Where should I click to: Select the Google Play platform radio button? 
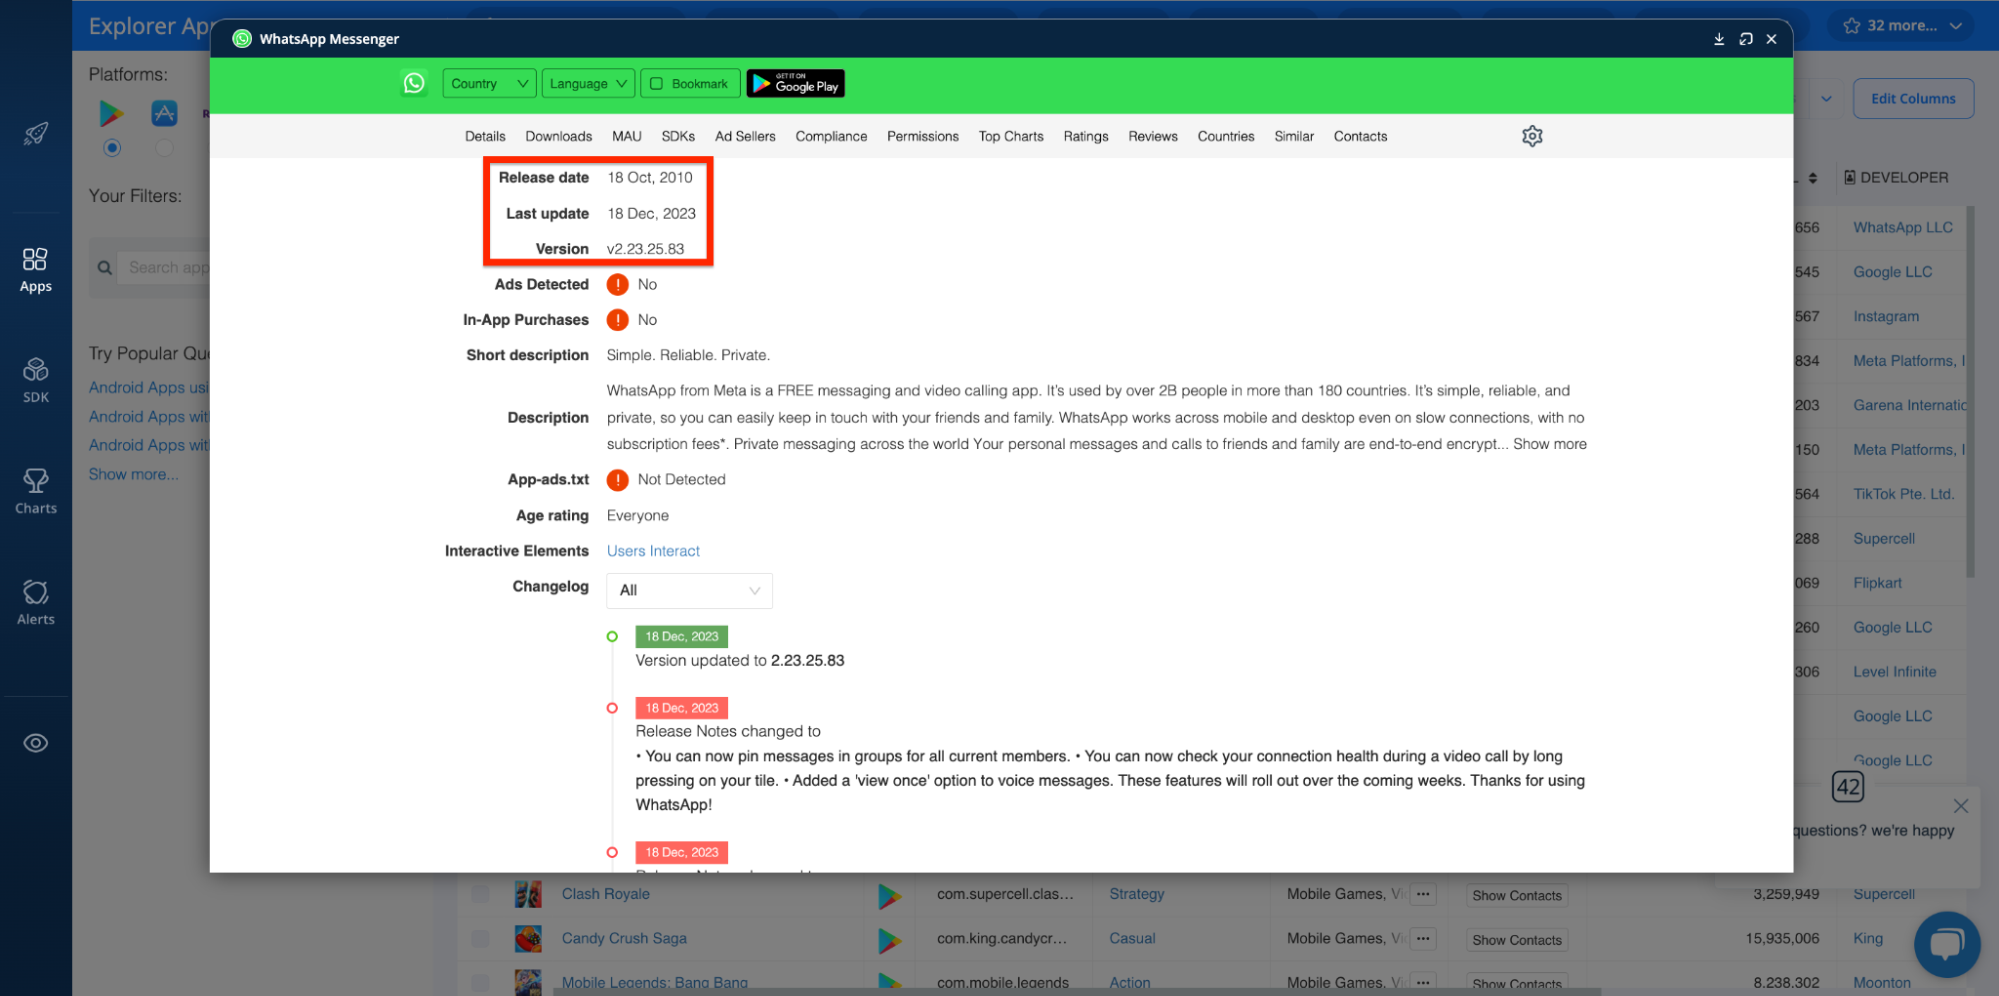pos(112,148)
